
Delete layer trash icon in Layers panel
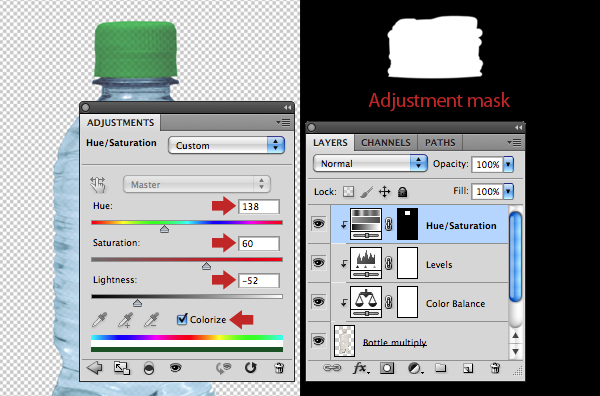[x=495, y=368]
